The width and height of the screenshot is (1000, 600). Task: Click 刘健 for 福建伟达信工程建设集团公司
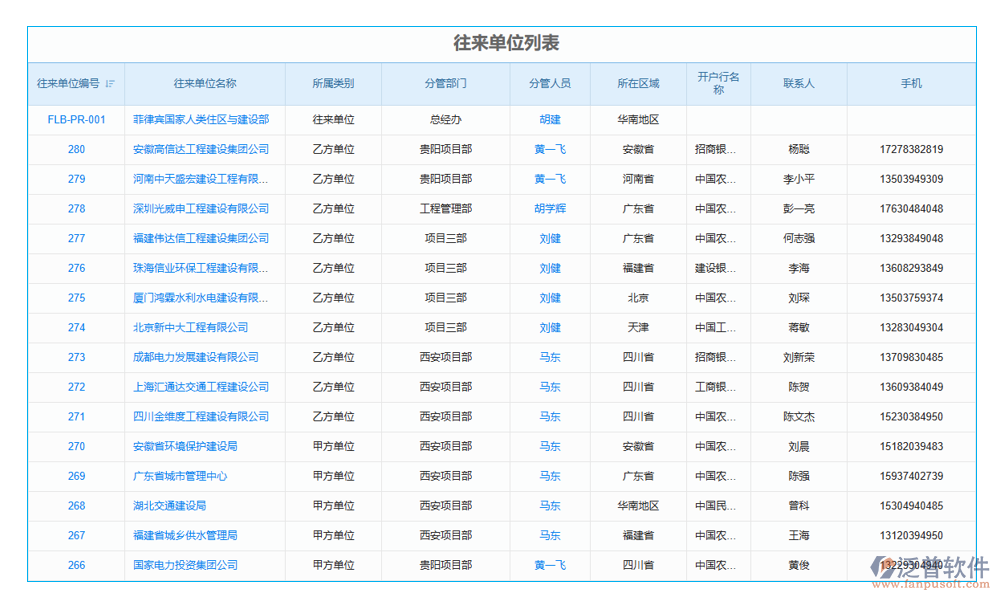pyautogui.click(x=548, y=239)
